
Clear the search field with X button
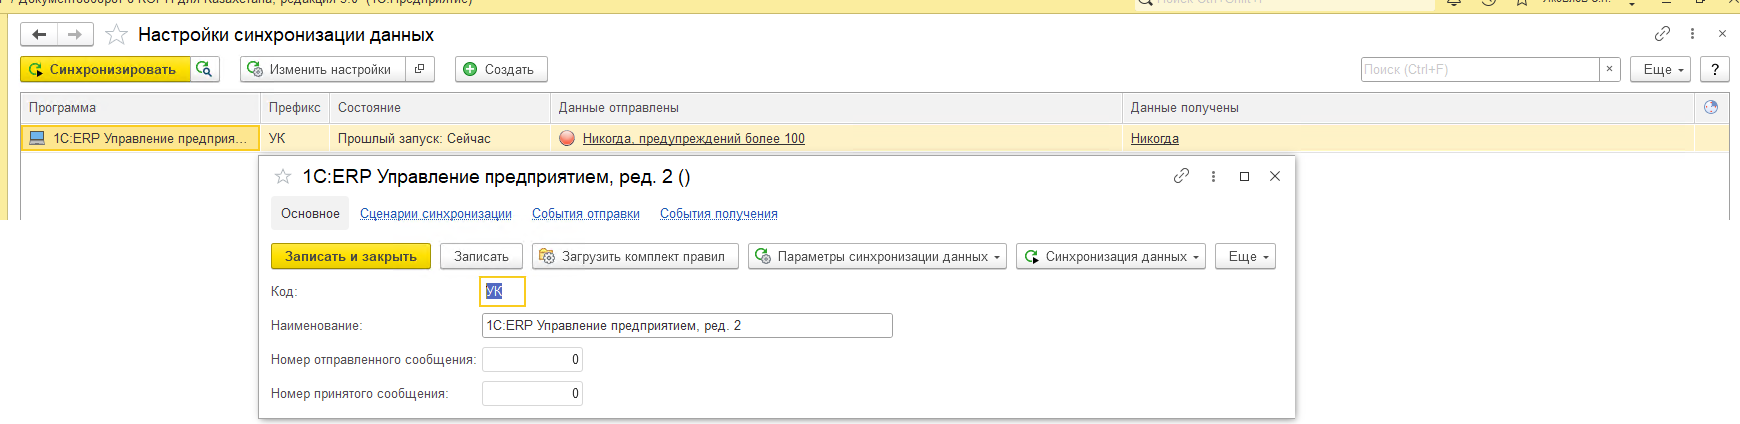(x=1609, y=69)
